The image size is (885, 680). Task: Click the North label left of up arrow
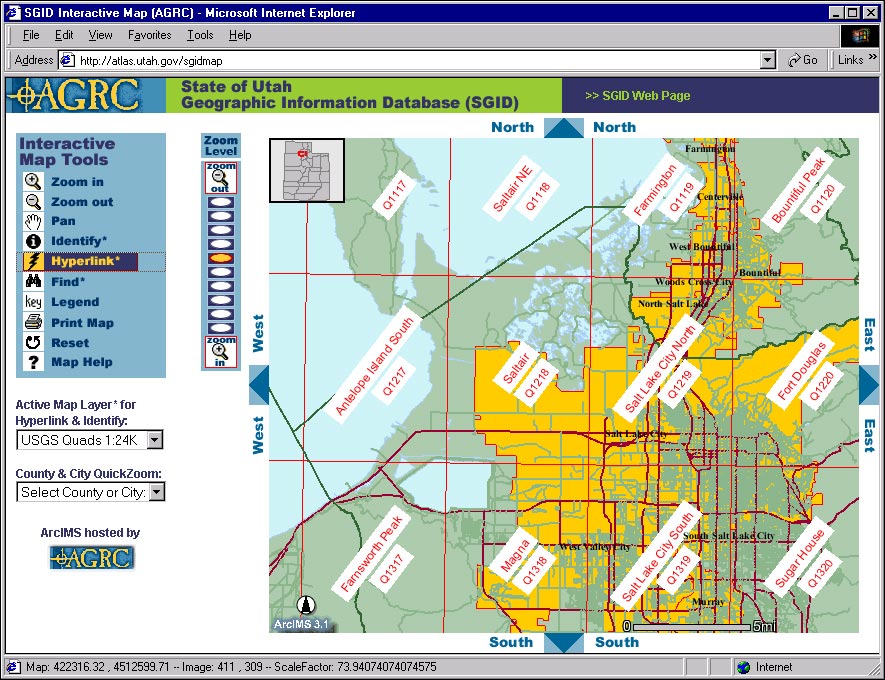click(512, 127)
